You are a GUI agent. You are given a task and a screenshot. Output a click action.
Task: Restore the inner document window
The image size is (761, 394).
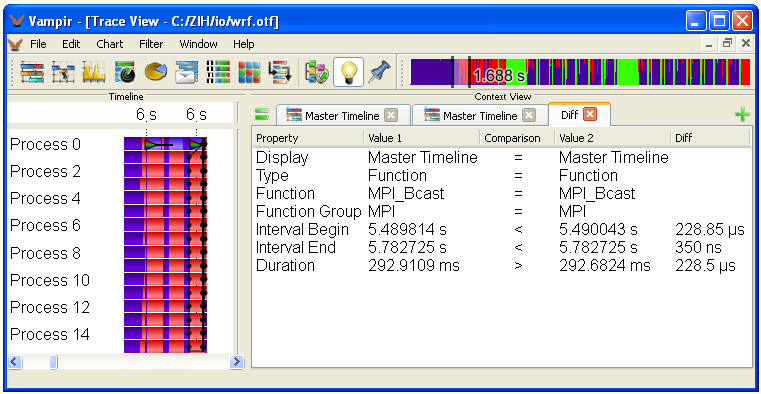(x=727, y=44)
